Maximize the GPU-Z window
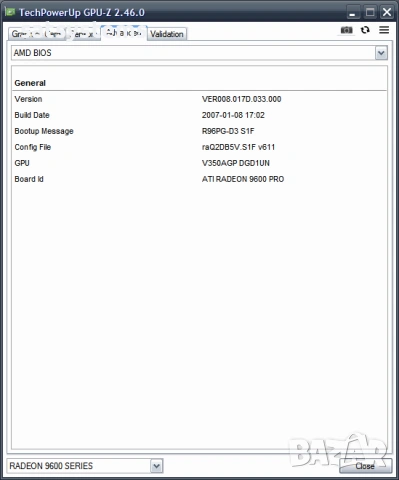The width and height of the screenshot is (399, 480). pyautogui.click(x=370, y=12)
